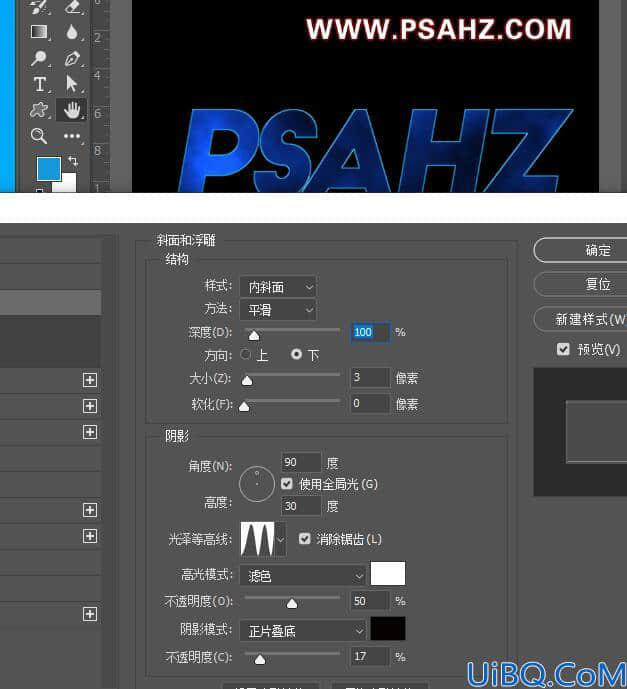
Task: Click the 确定 (OK) button
Action: (x=581, y=250)
